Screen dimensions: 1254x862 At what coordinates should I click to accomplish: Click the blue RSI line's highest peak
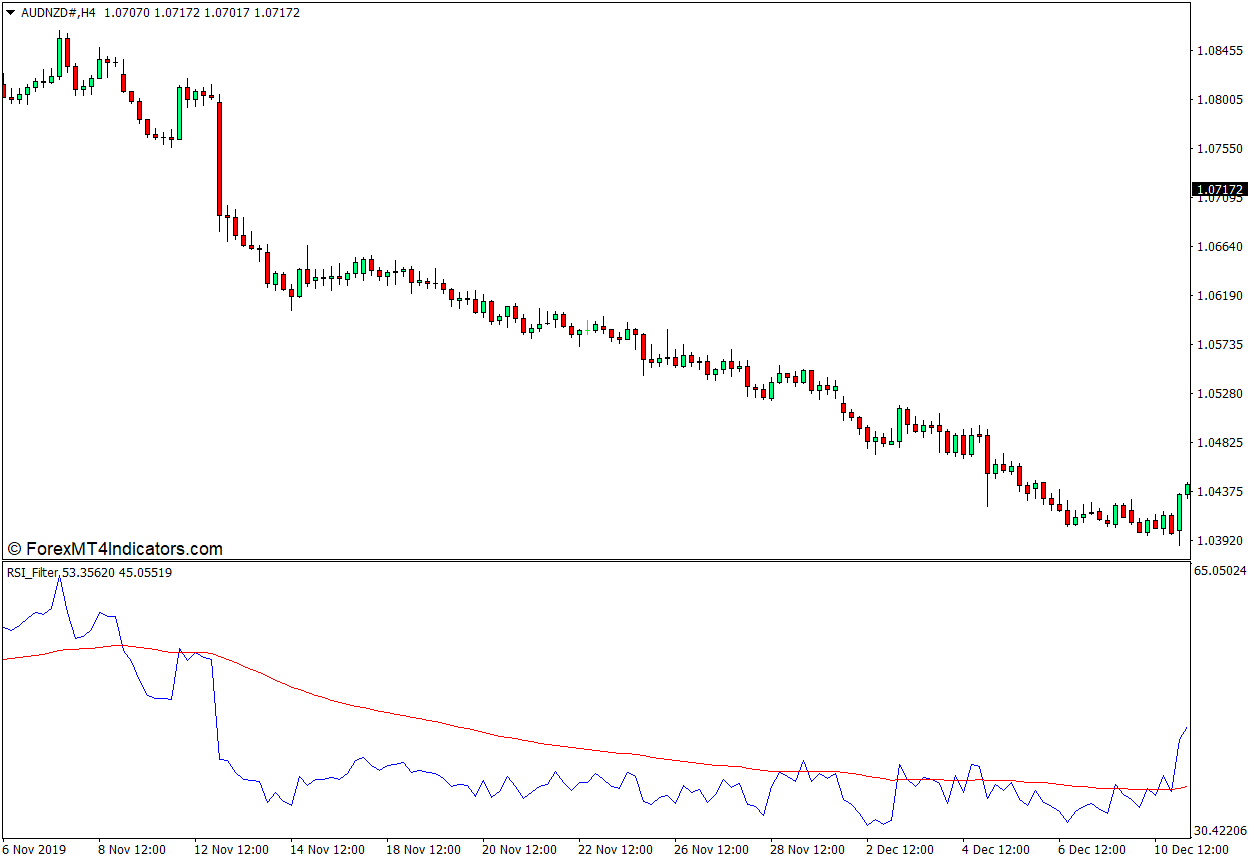(x=58, y=579)
